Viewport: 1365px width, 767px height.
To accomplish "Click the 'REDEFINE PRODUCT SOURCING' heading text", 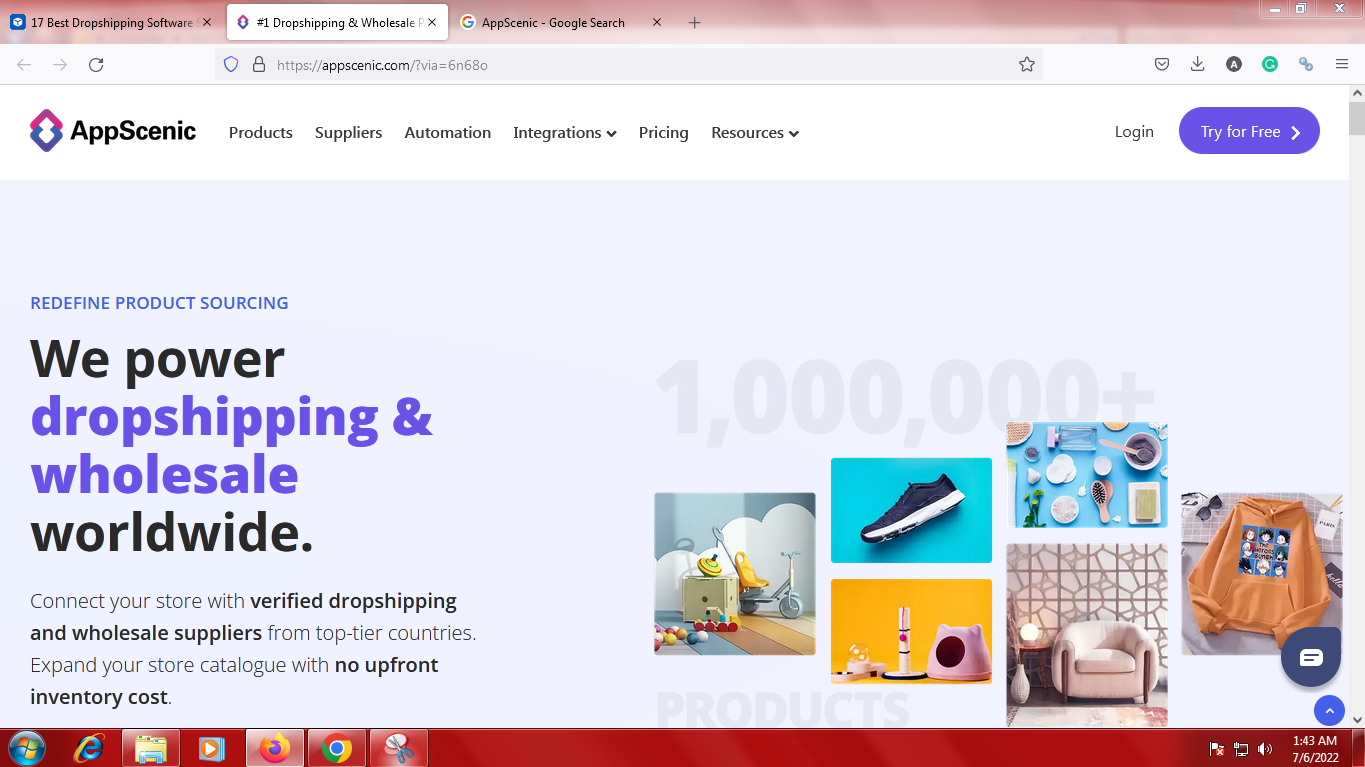I will click(x=159, y=303).
